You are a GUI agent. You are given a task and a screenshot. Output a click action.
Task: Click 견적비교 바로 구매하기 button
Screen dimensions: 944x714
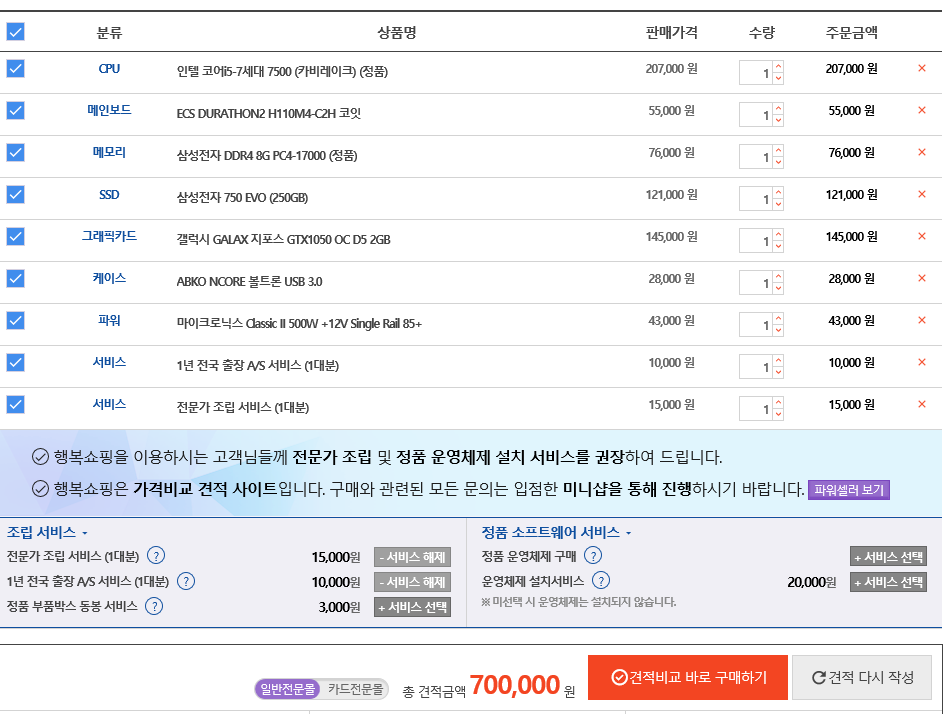(688, 677)
